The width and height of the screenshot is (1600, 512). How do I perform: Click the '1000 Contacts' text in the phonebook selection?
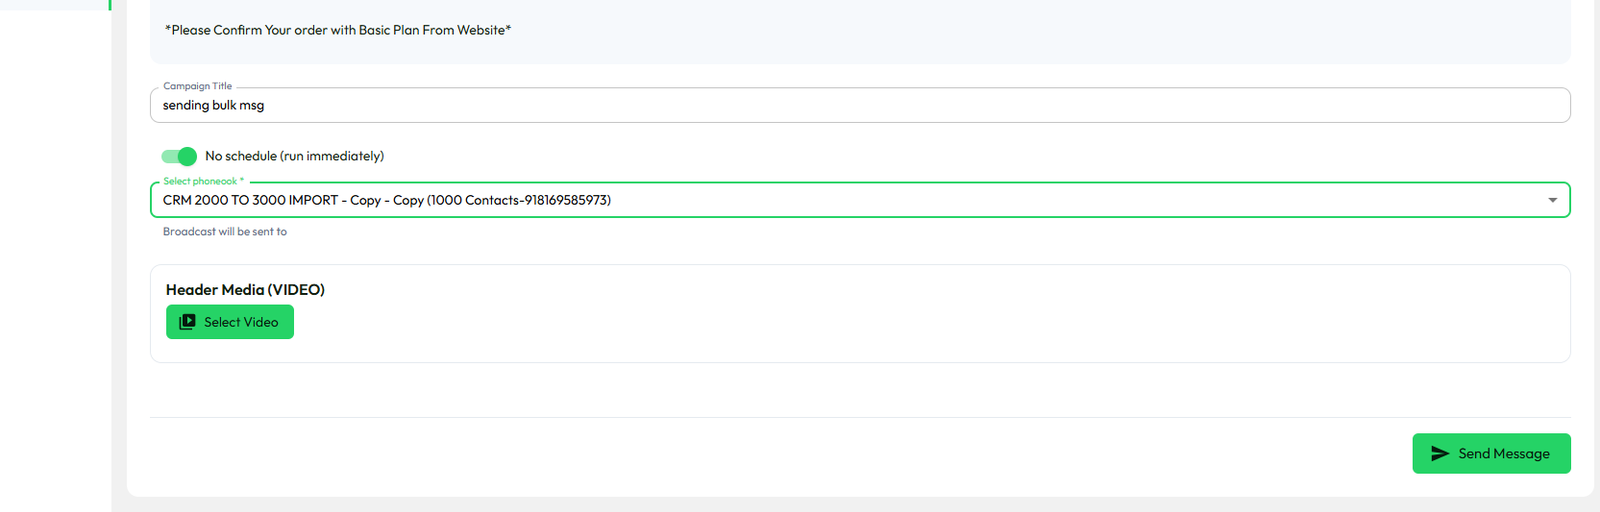click(x=476, y=200)
